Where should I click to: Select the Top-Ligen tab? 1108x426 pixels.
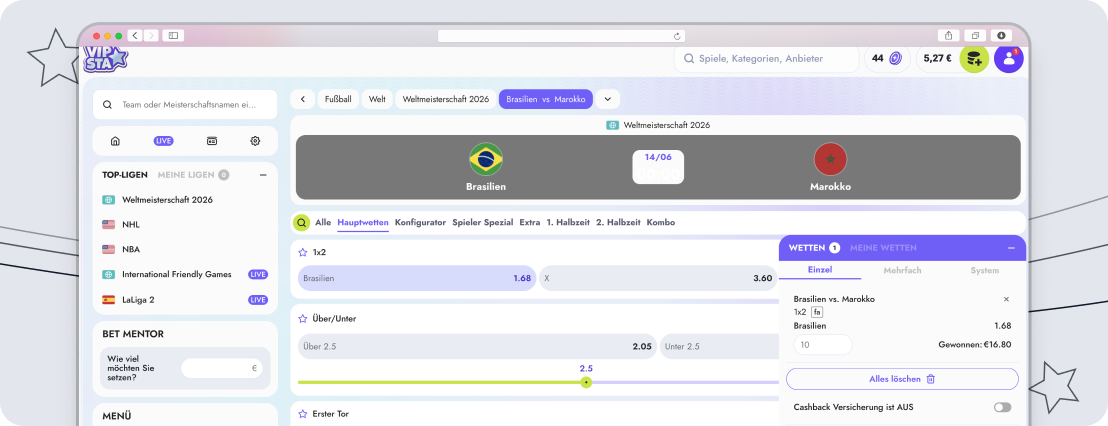tap(126, 174)
